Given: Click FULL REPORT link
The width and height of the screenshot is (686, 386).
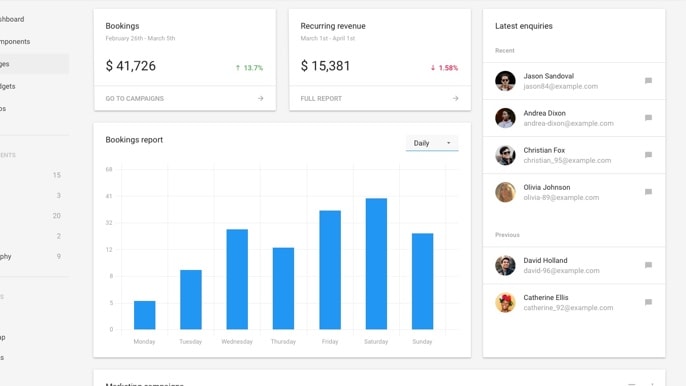Looking at the screenshot, I should 321,98.
